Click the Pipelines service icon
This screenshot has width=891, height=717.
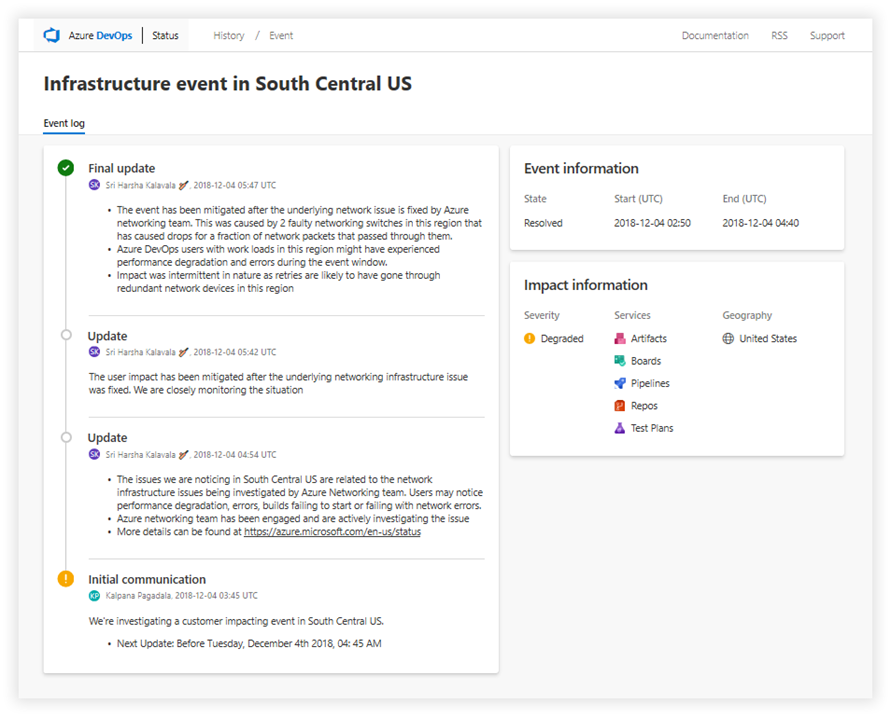[620, 384]
